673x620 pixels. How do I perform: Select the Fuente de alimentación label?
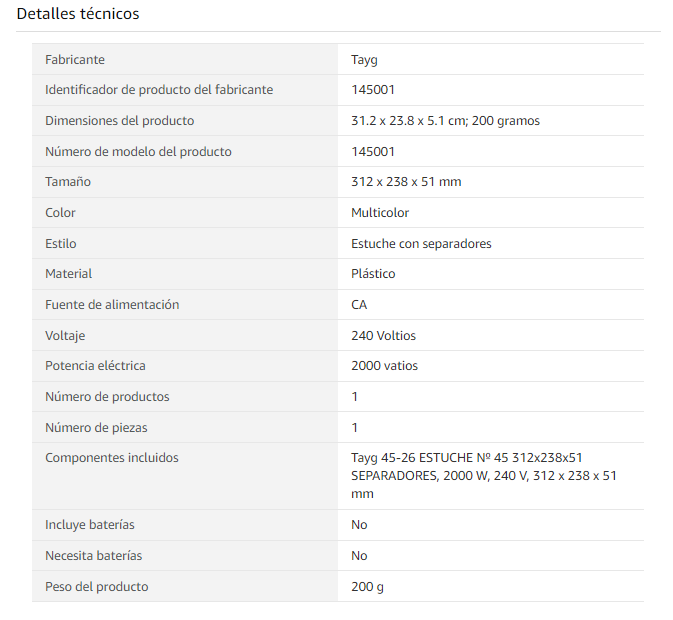112,304
